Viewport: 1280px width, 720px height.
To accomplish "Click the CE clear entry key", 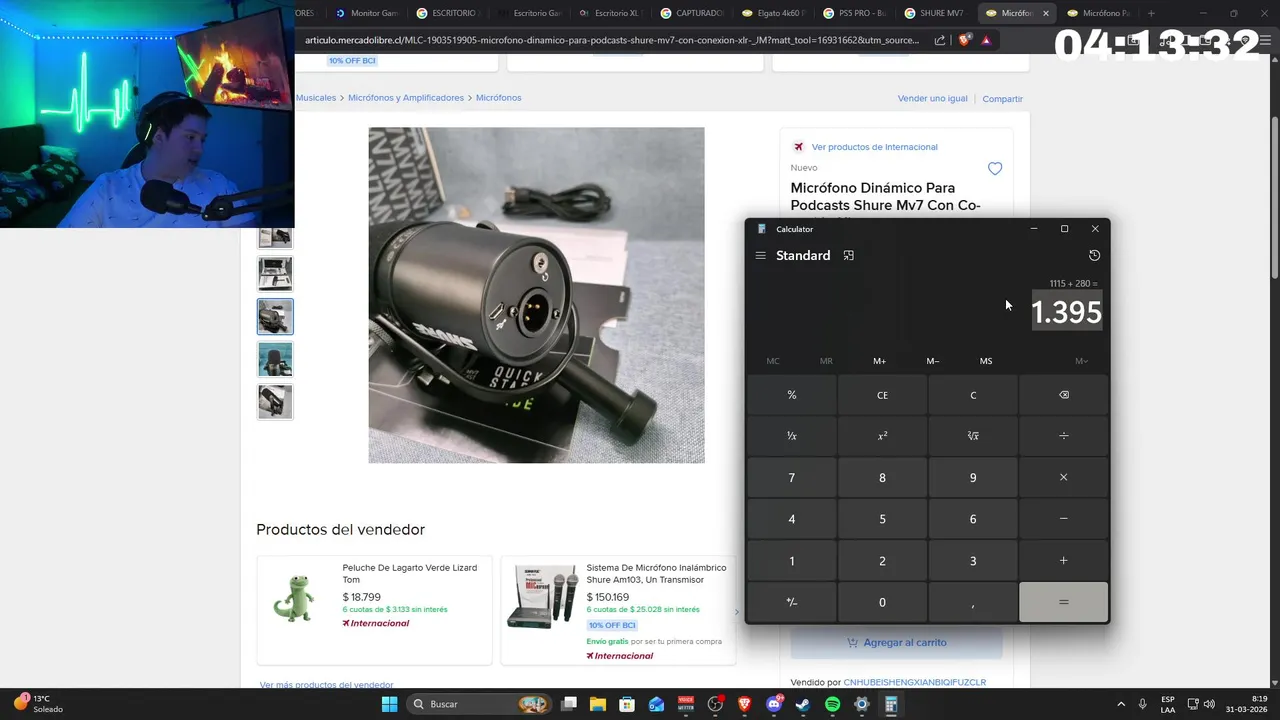I will [882, 395].
